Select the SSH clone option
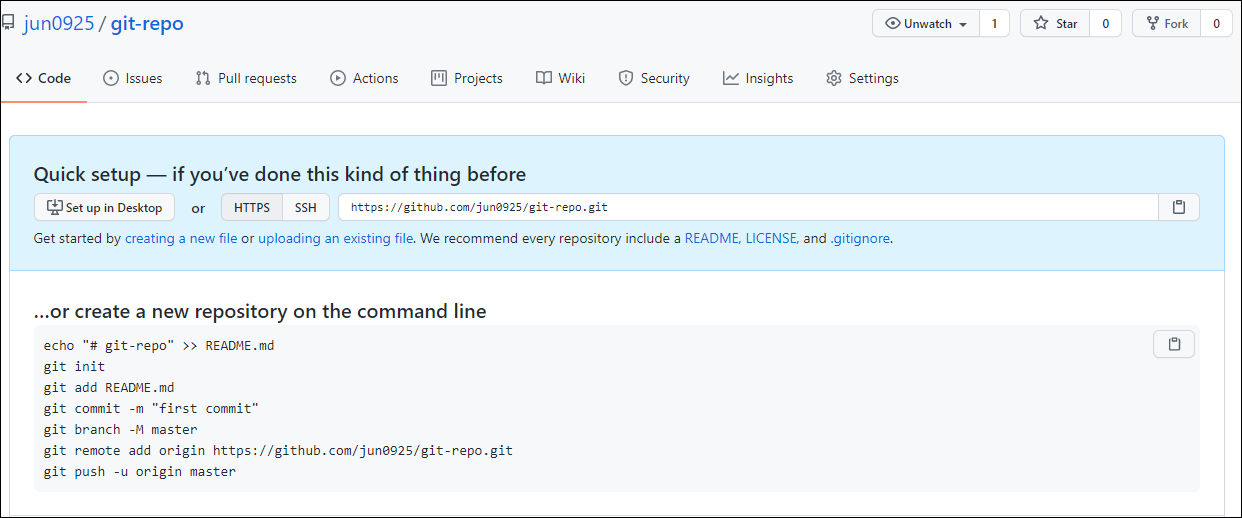Image resolution: width=1242 pixels, height=518 pixels. (x=306, y=208)
